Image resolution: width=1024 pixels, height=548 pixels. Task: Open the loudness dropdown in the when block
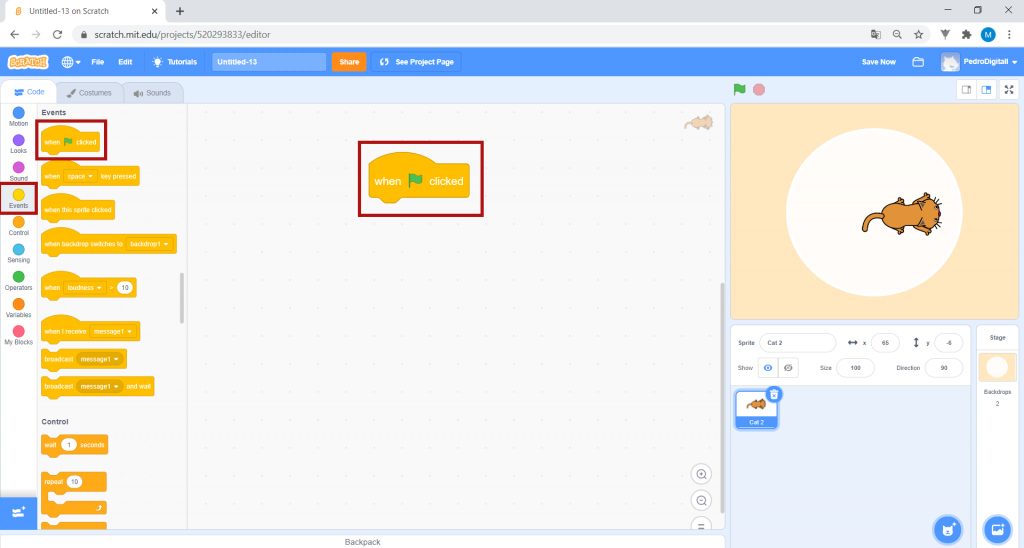(85, 287)
